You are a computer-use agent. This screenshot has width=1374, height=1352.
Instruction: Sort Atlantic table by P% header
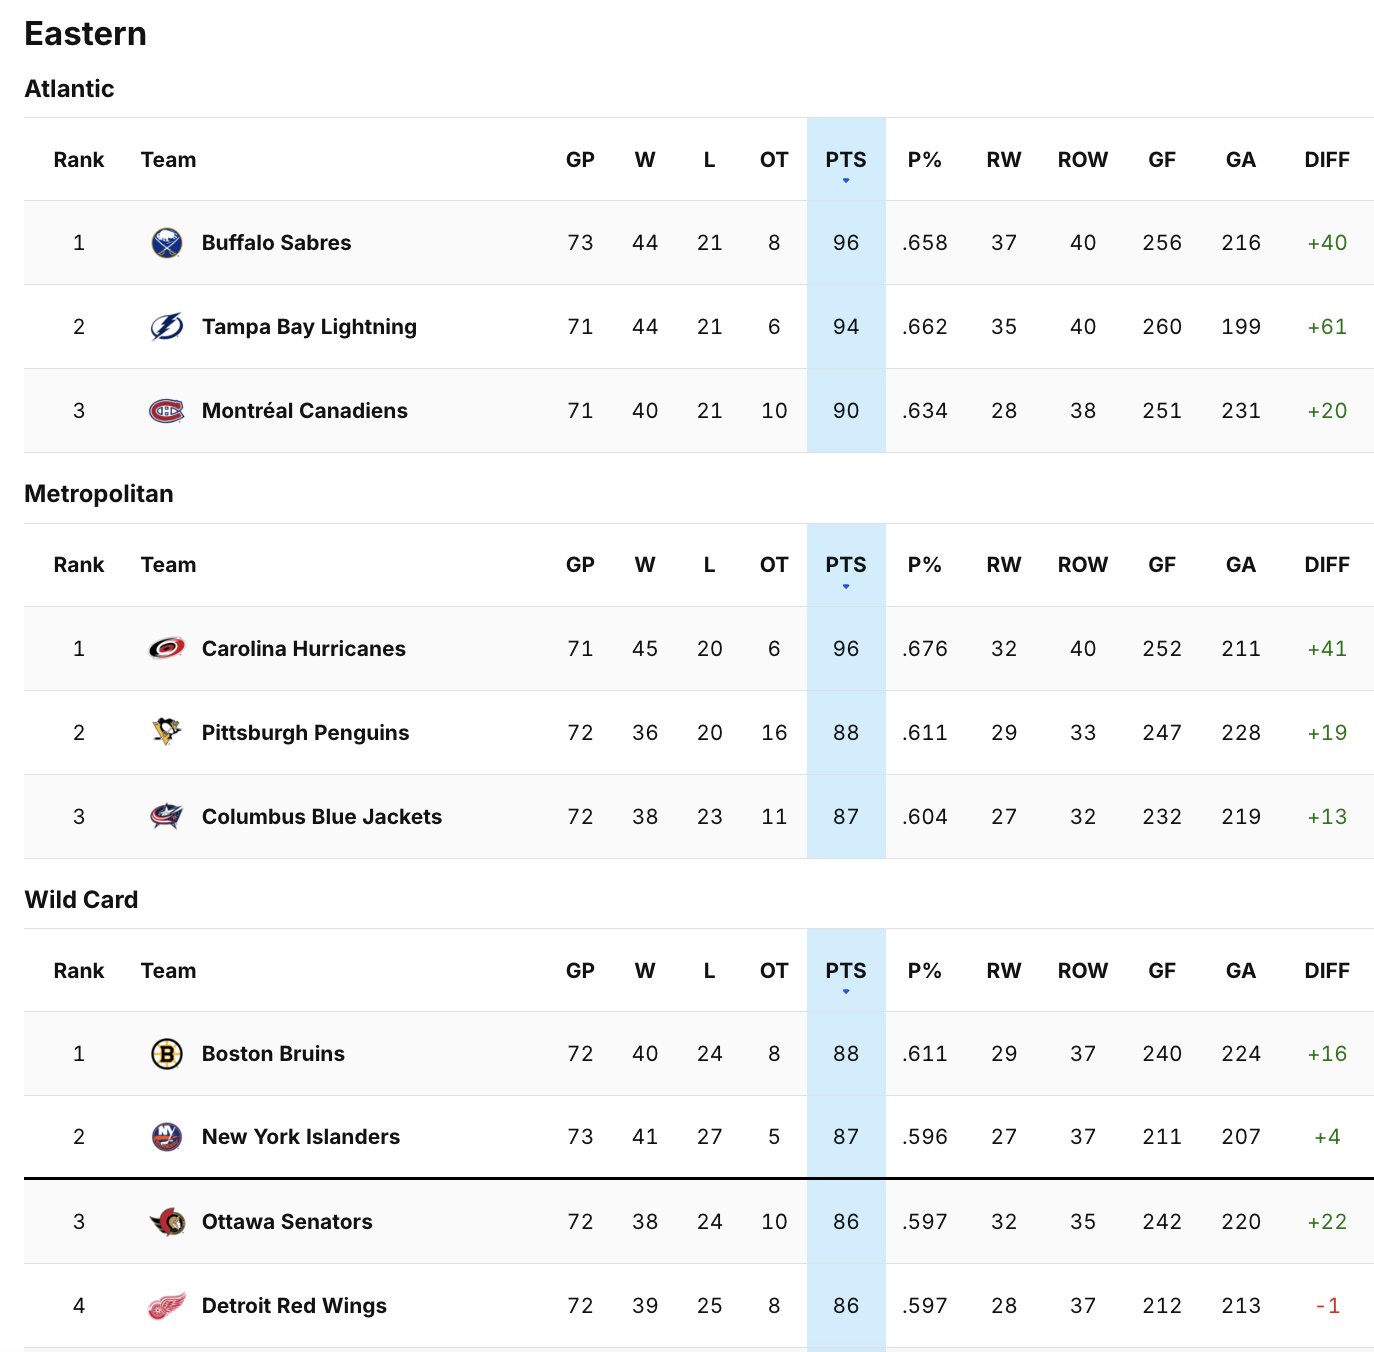click(x=924, y=160)
